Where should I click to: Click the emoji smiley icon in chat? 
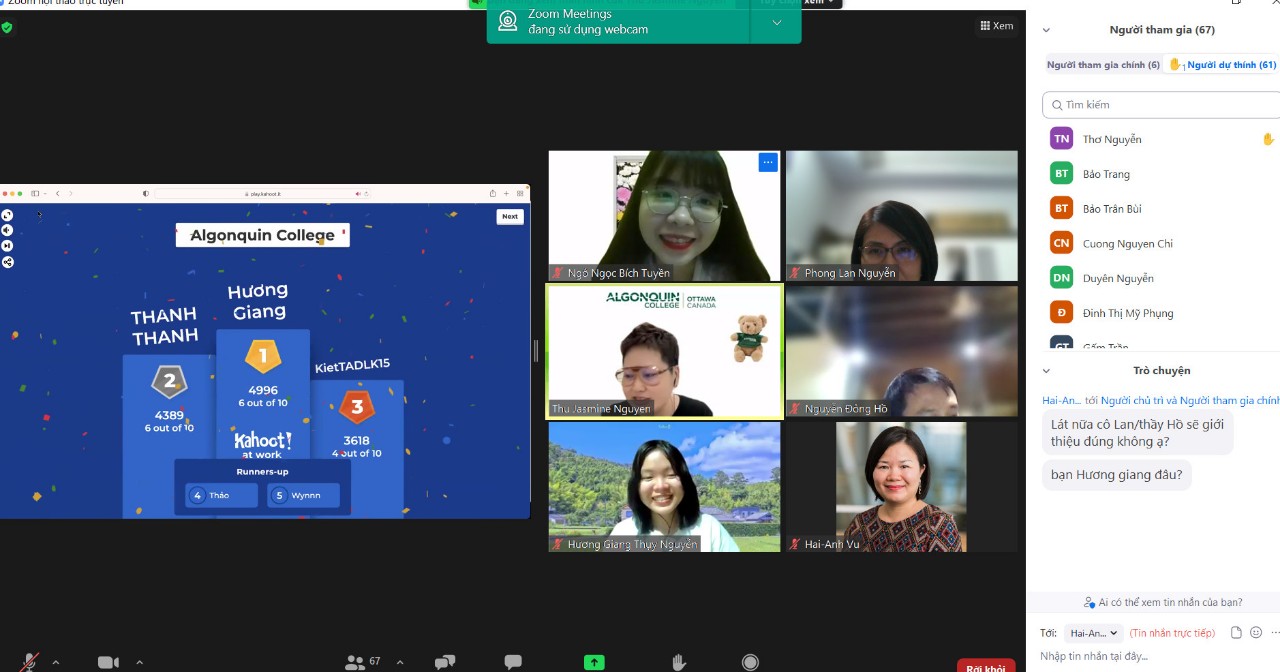click(1256, 633)
